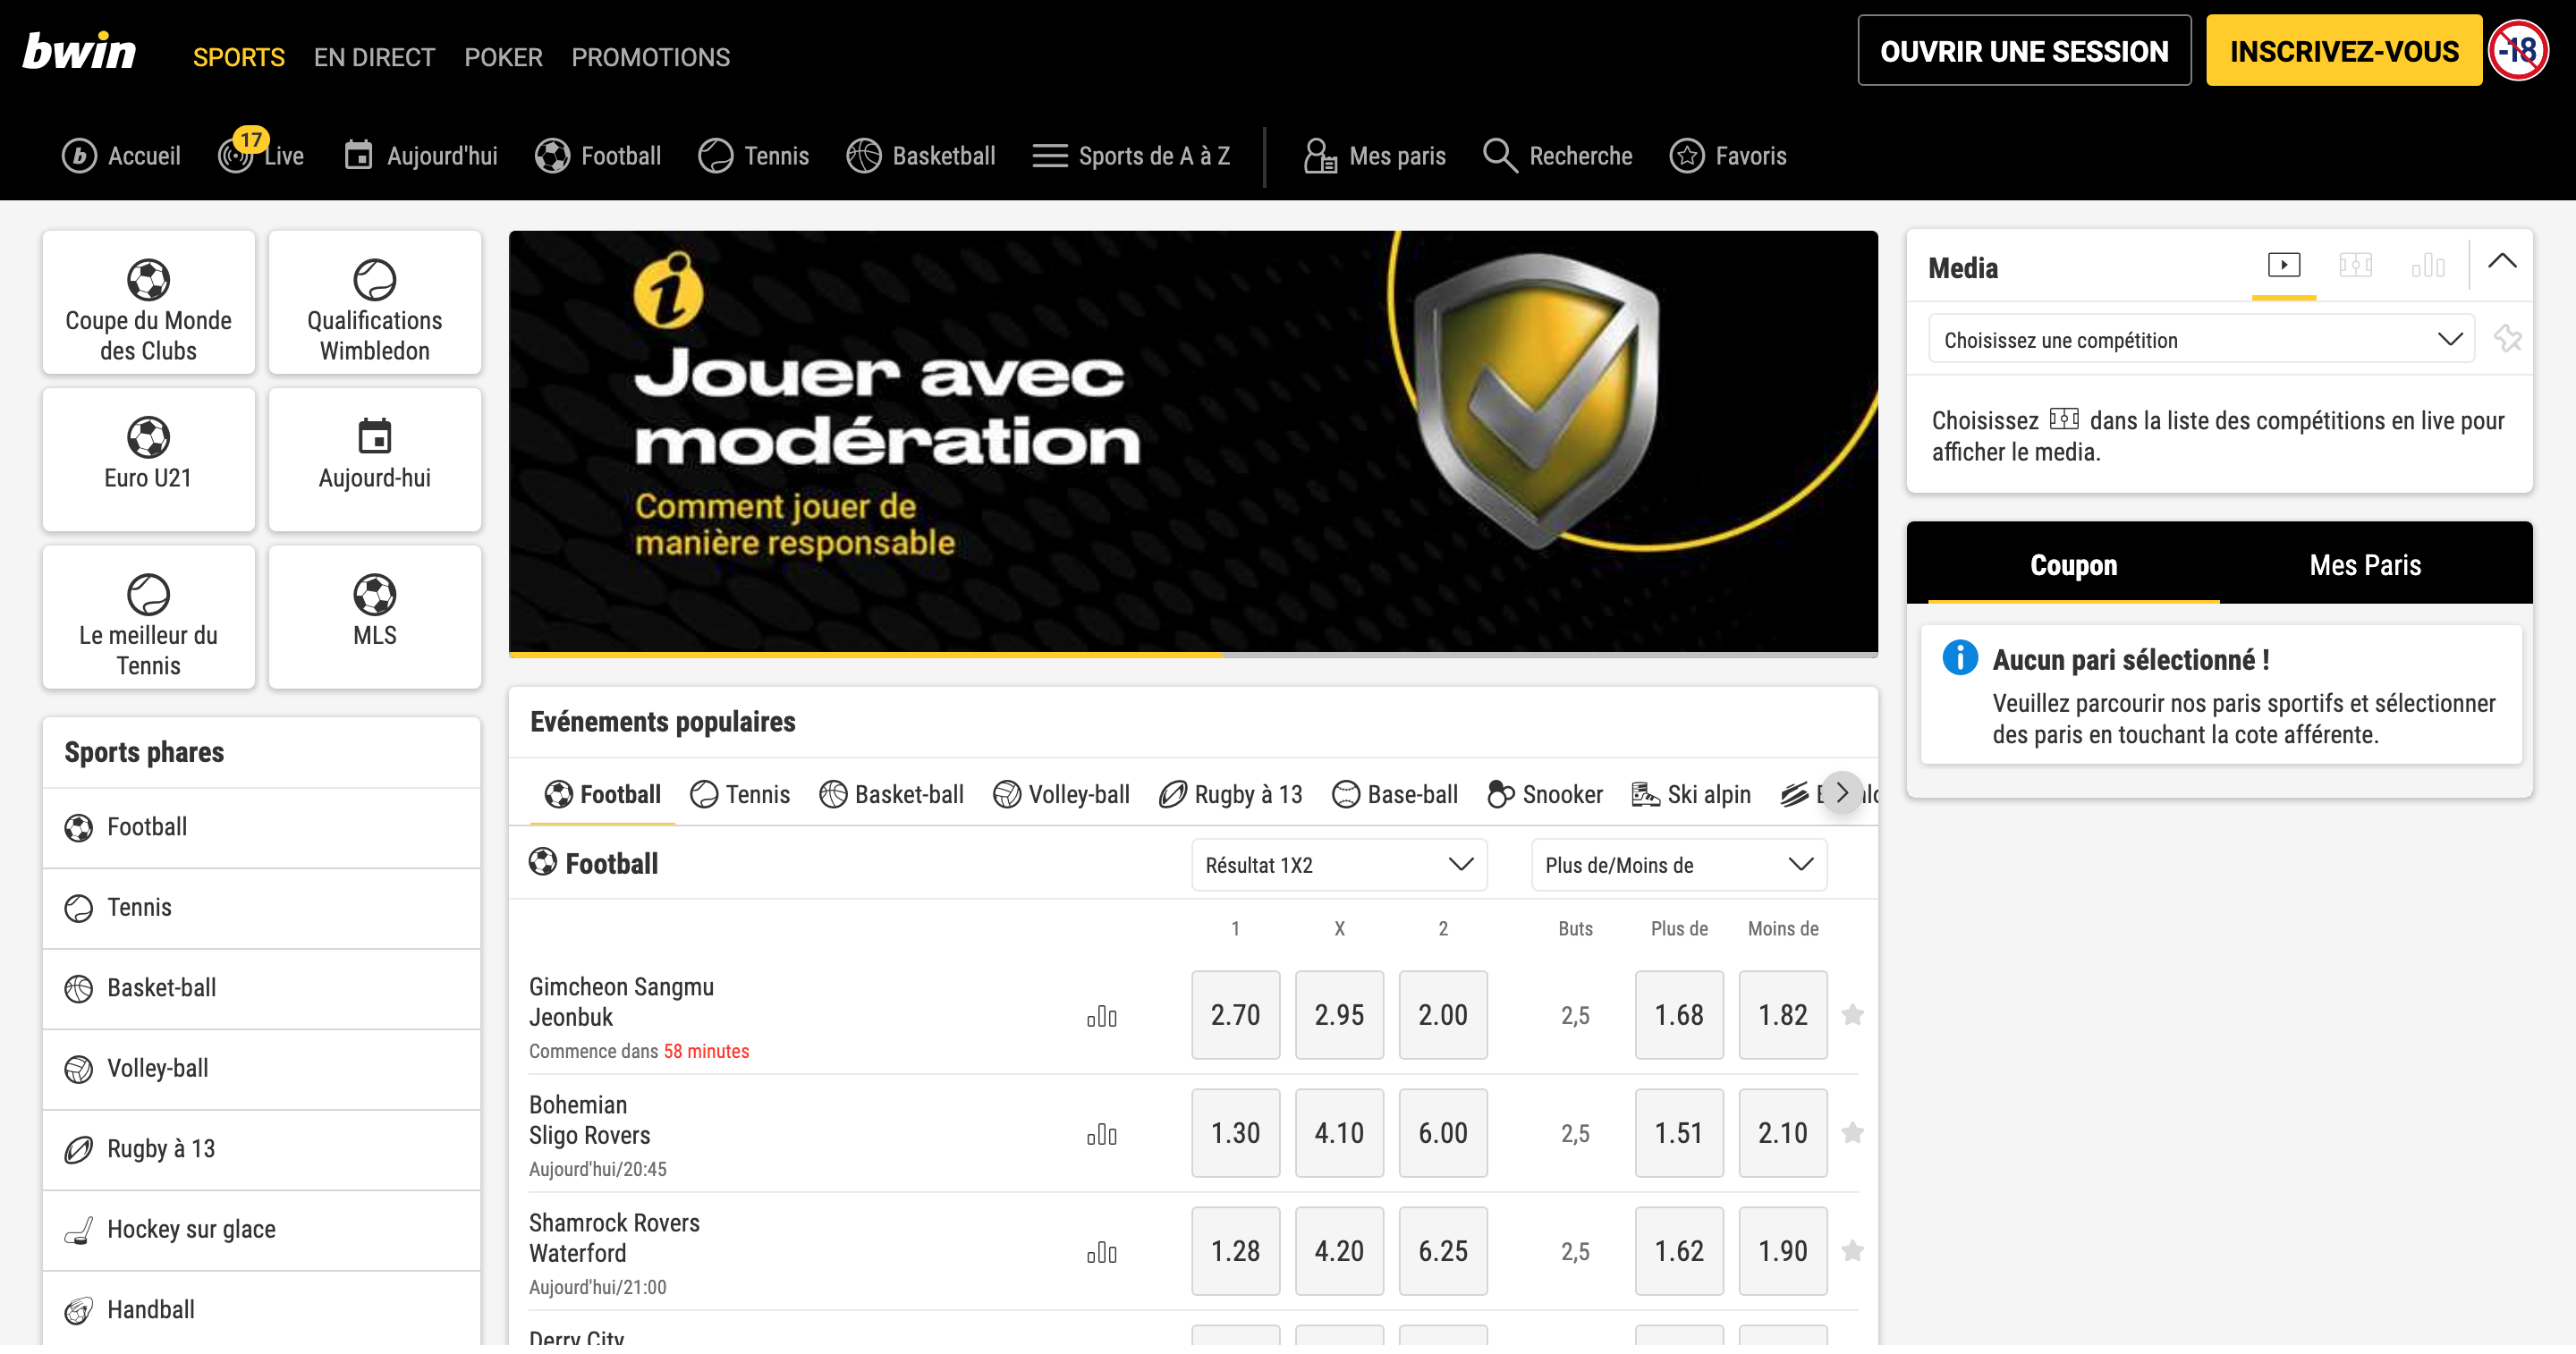Open Football in the top nav bar
The image size is (2576, 1354).
598,156
